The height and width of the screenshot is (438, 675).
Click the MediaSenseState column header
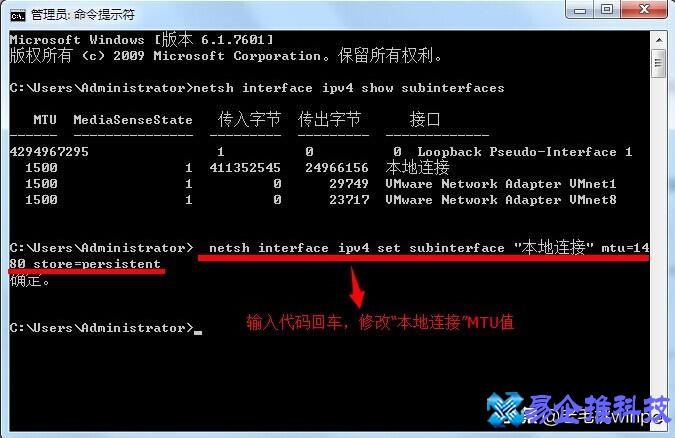tap(133, 119)
